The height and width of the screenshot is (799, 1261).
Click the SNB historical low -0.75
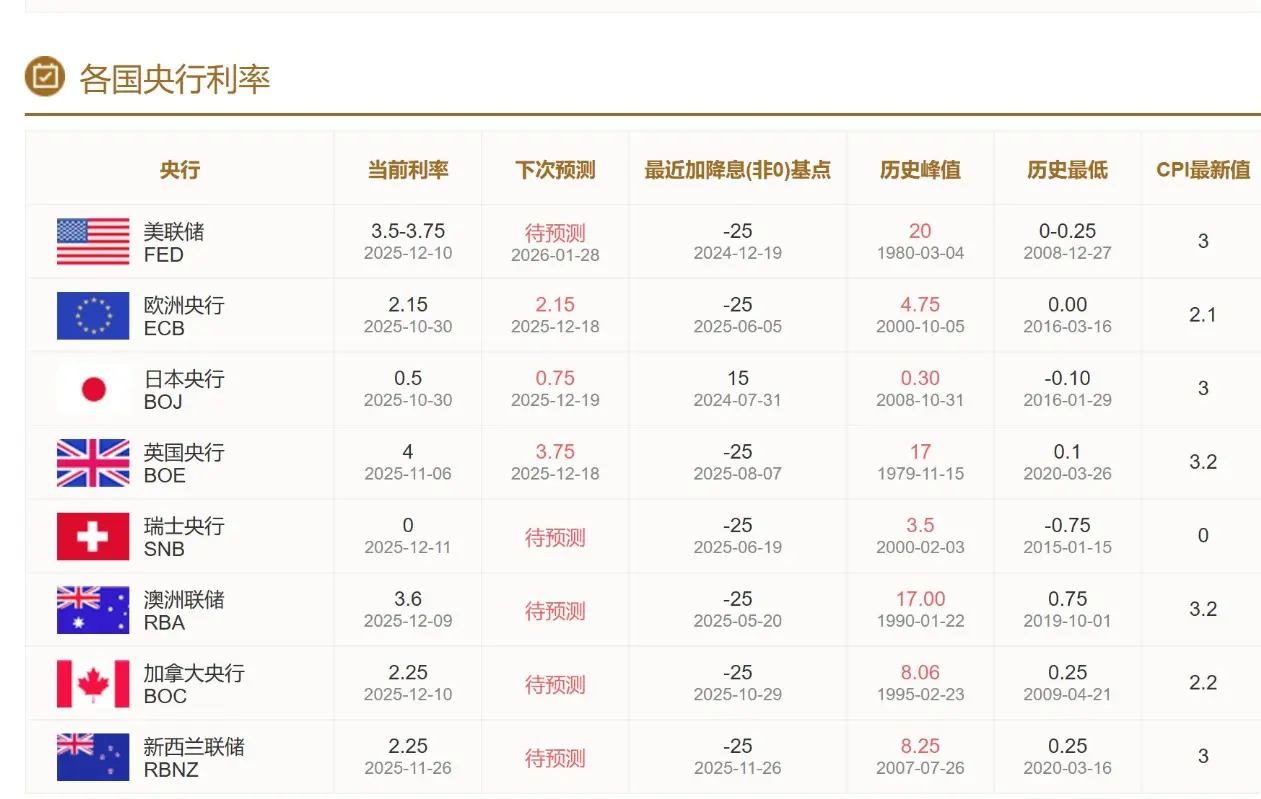(1067, 526)
